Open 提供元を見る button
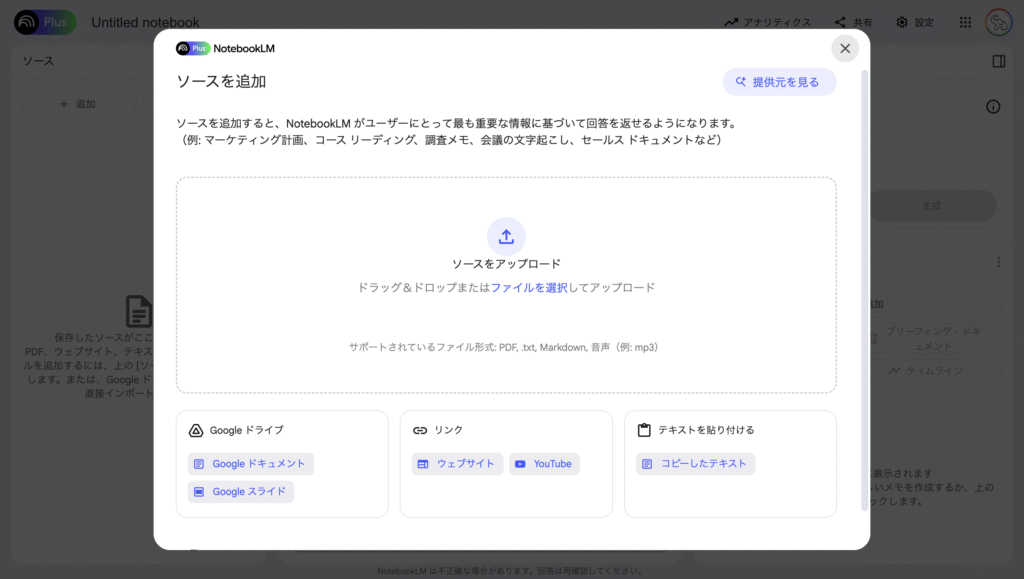Screen dimensions: 1024x579 [x=779, y=82]
